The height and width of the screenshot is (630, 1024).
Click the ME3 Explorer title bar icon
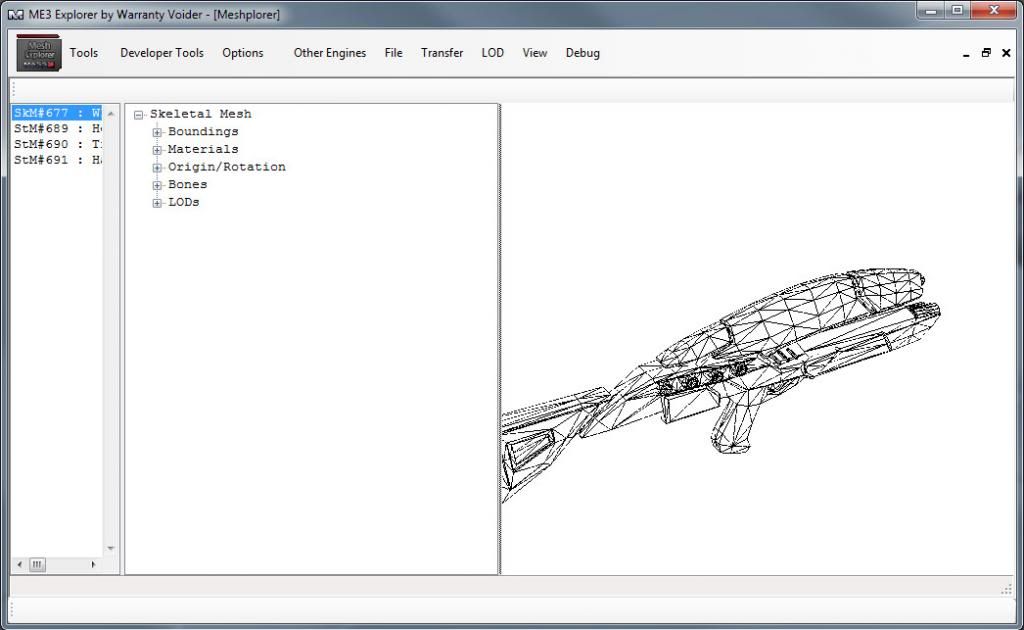point(16,14)
